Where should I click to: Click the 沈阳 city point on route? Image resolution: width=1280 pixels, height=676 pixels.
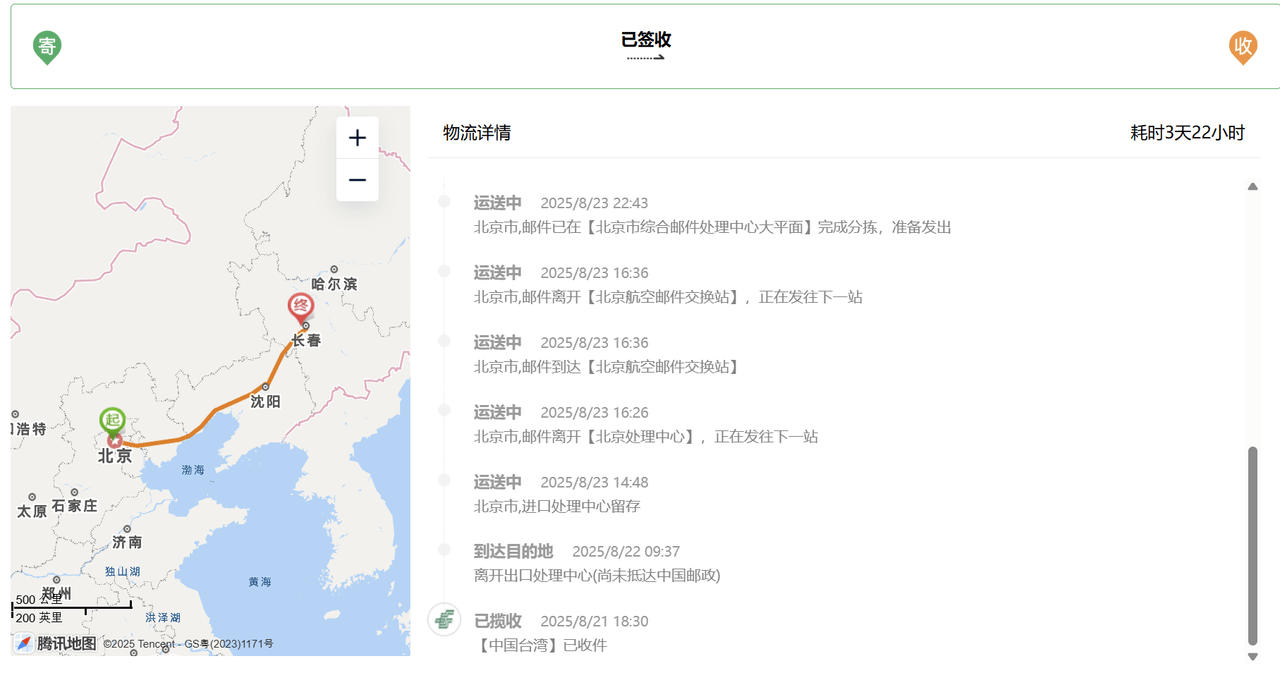[x=265, y=387]
